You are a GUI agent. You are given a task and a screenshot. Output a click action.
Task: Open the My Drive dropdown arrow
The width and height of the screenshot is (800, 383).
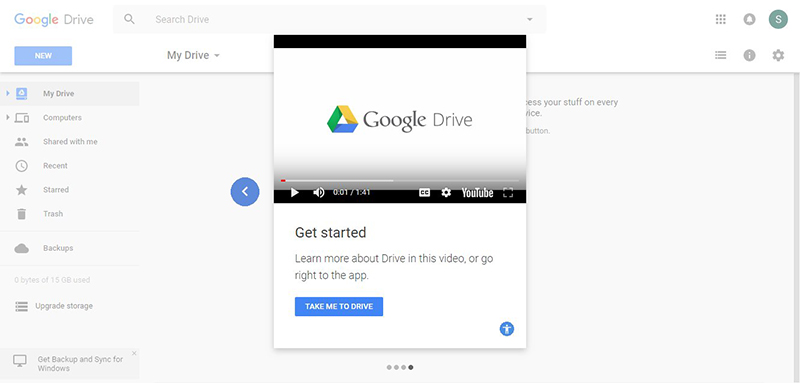coord(217,56)
